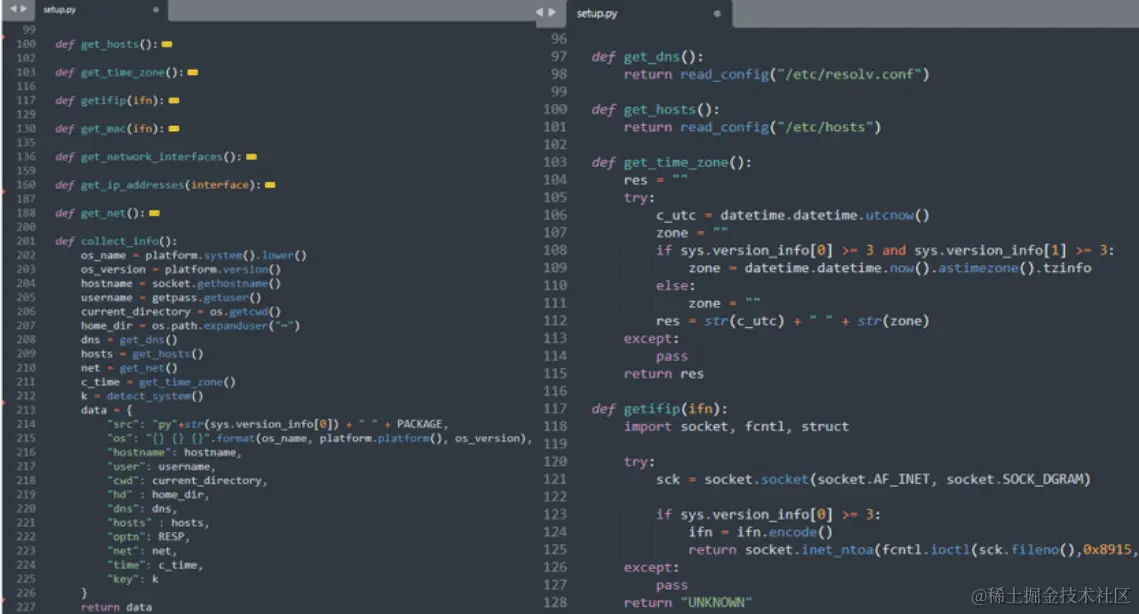Click line number 117 in right pane
The height and width of the screenshot is (614, 1139).
[555, 409]
